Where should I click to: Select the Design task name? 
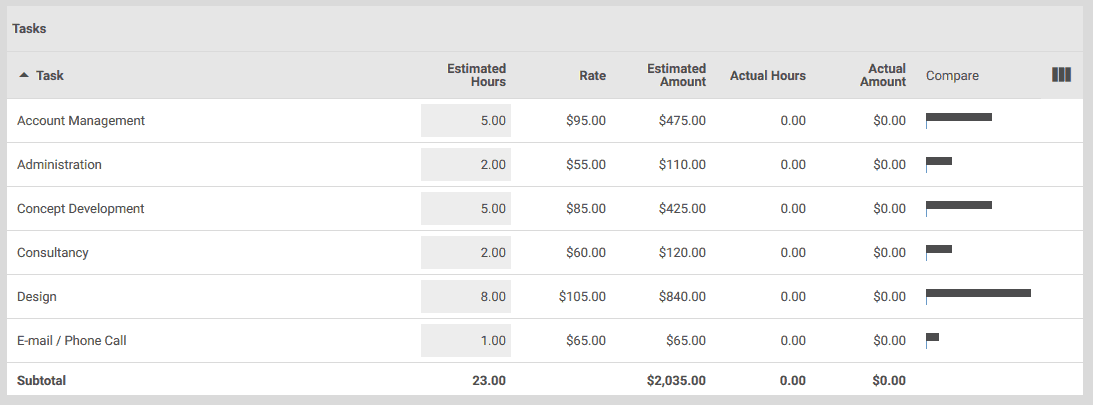(37, 297)
